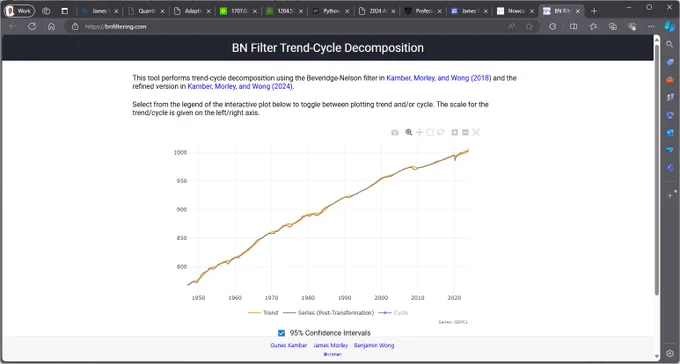The image size is (680, 364).
Task: View site information lock icon
Action: pyautogui.click(x=75, y=26)
